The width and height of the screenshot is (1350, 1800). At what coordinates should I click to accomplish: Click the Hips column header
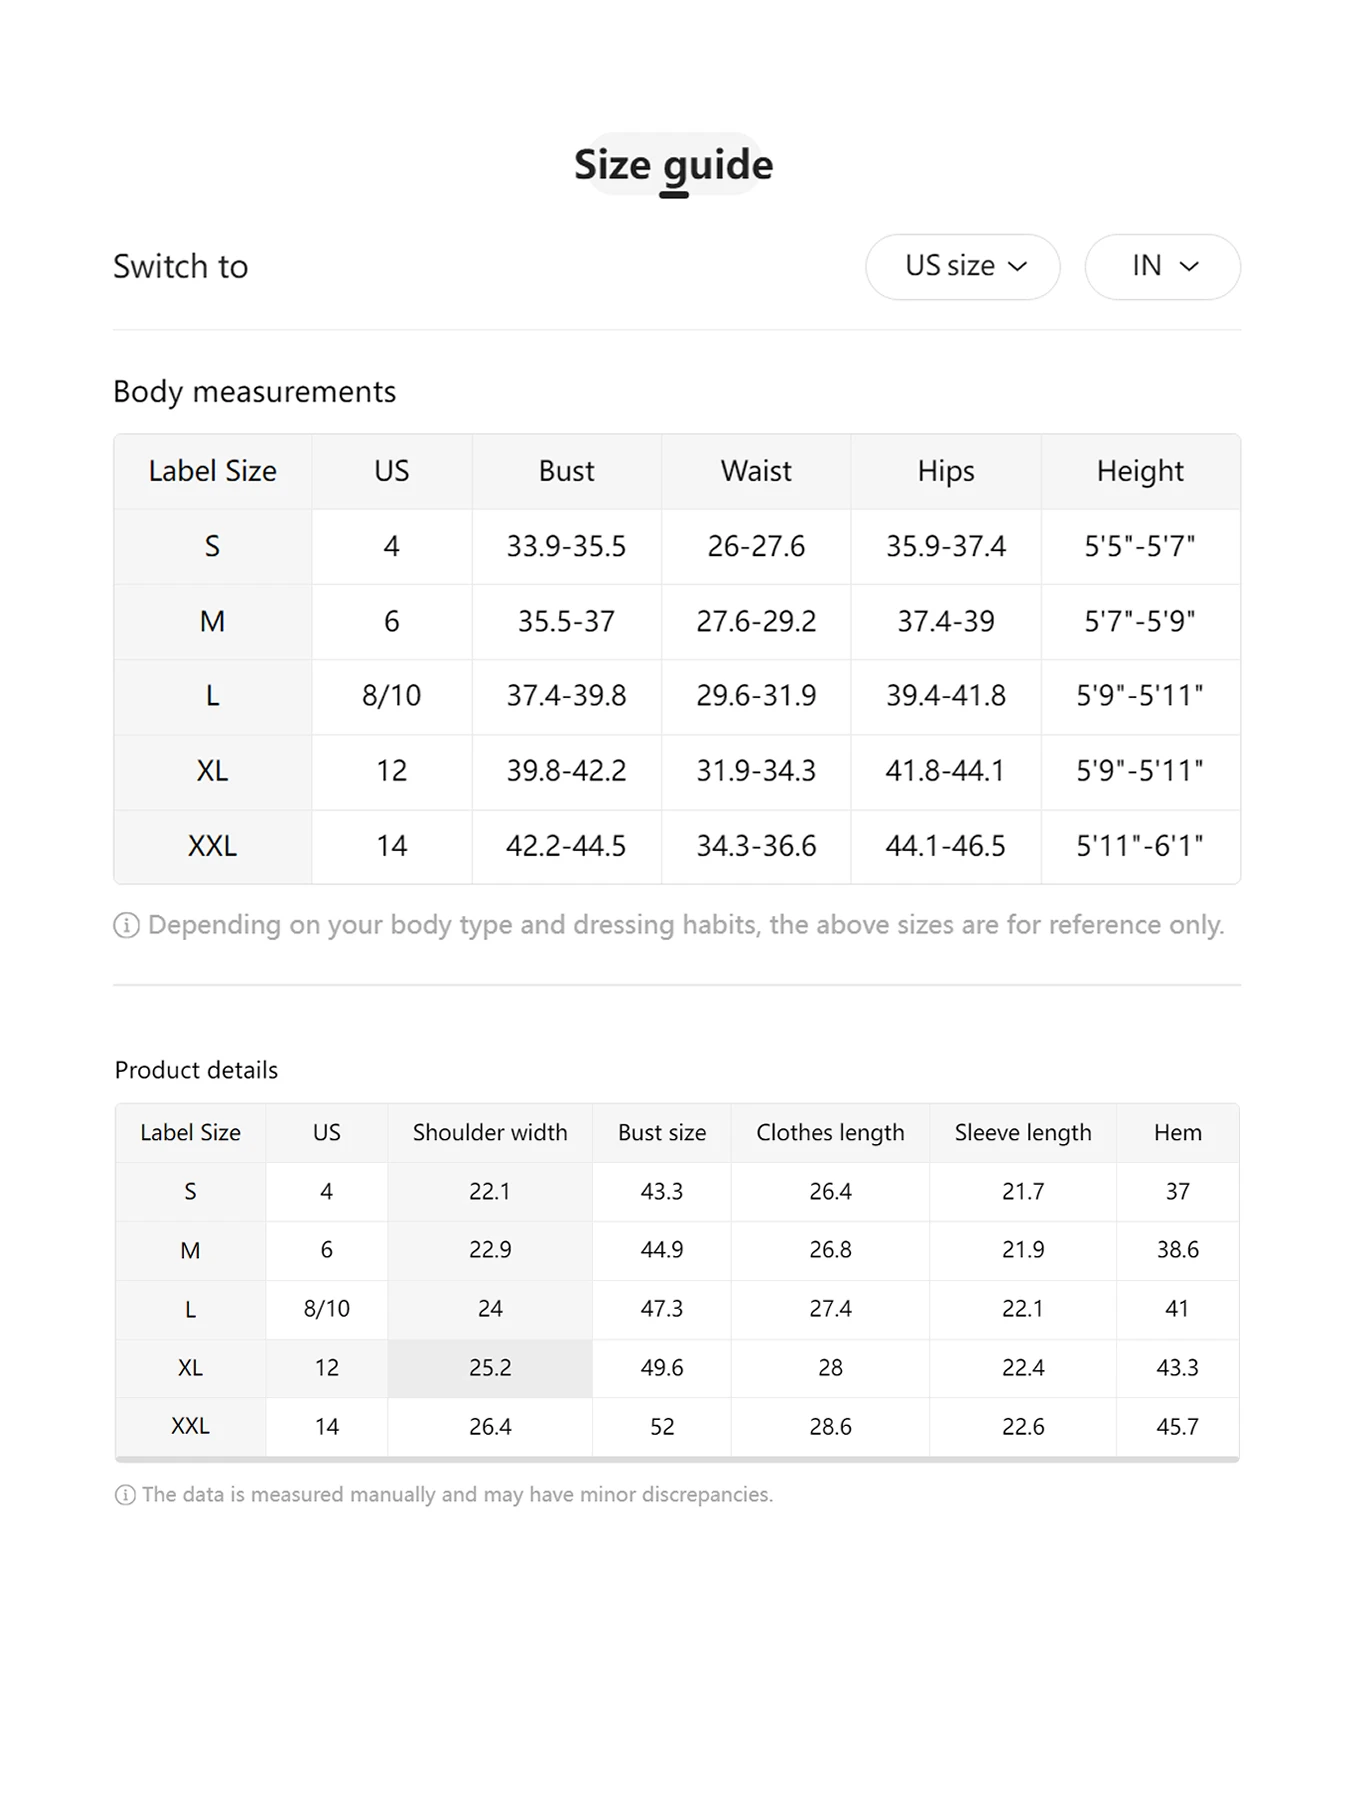(945, 471)
